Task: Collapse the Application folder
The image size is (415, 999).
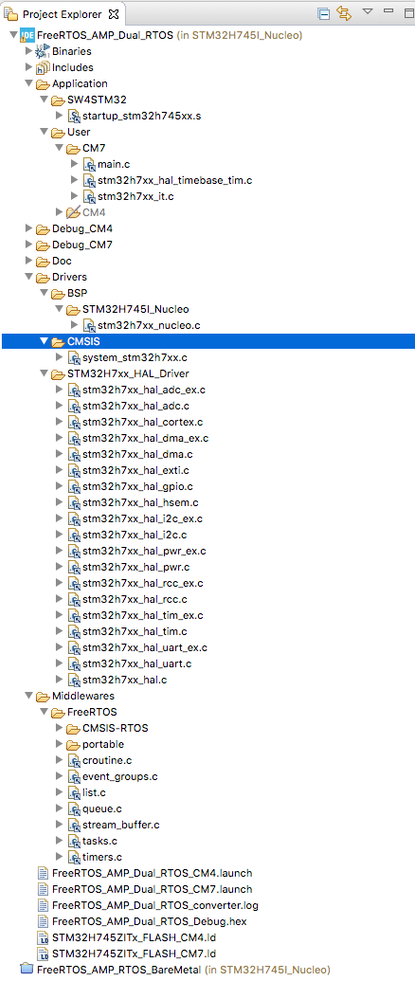Action: tap(29, 83)
